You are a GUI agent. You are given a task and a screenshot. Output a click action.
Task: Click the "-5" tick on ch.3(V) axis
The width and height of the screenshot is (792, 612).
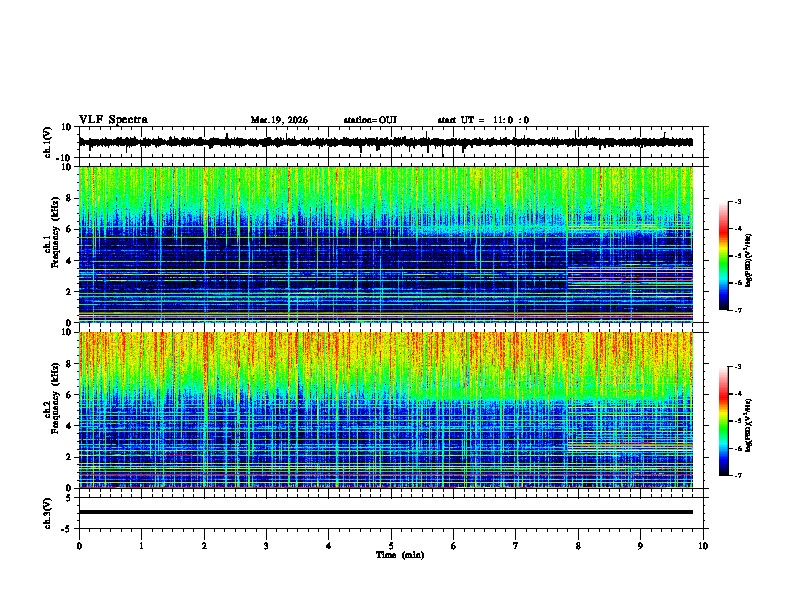tap(68, 529)
